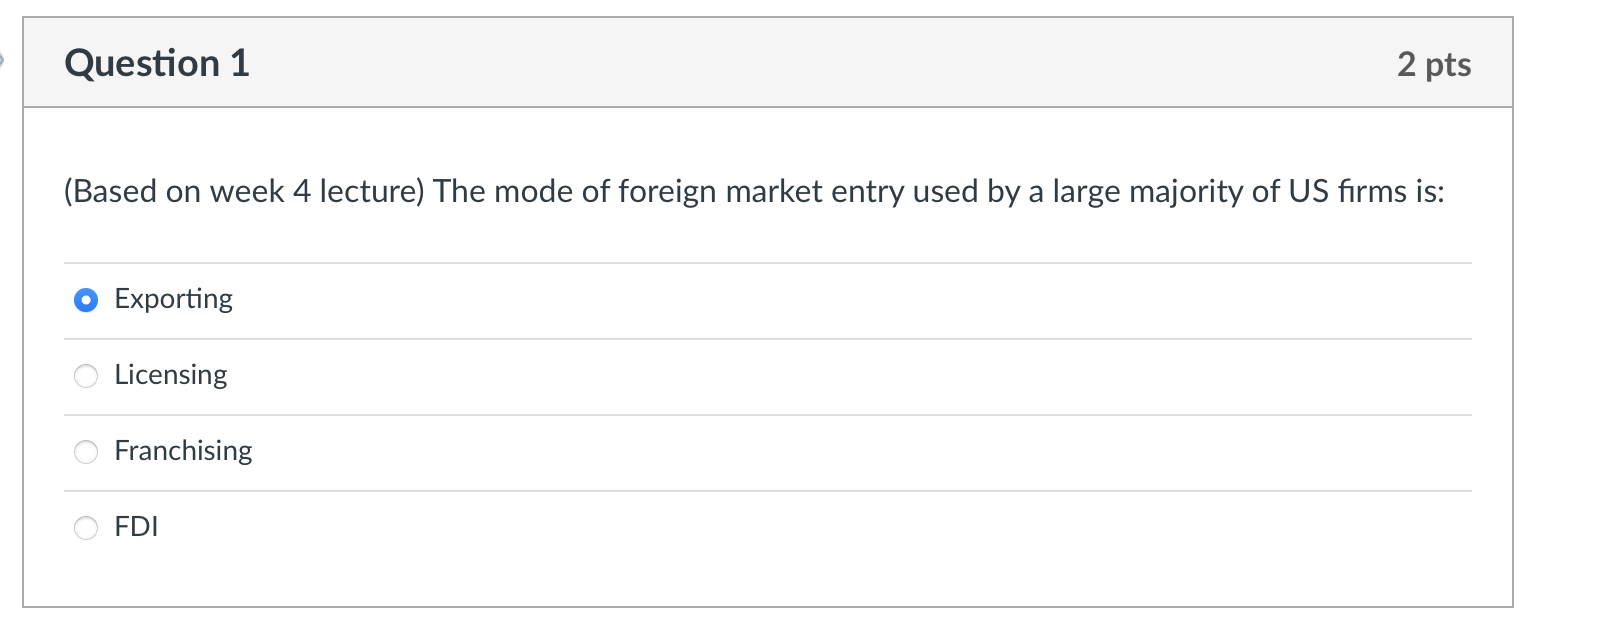Change answer from Exporting to FDI

click(x=86, y=526)
